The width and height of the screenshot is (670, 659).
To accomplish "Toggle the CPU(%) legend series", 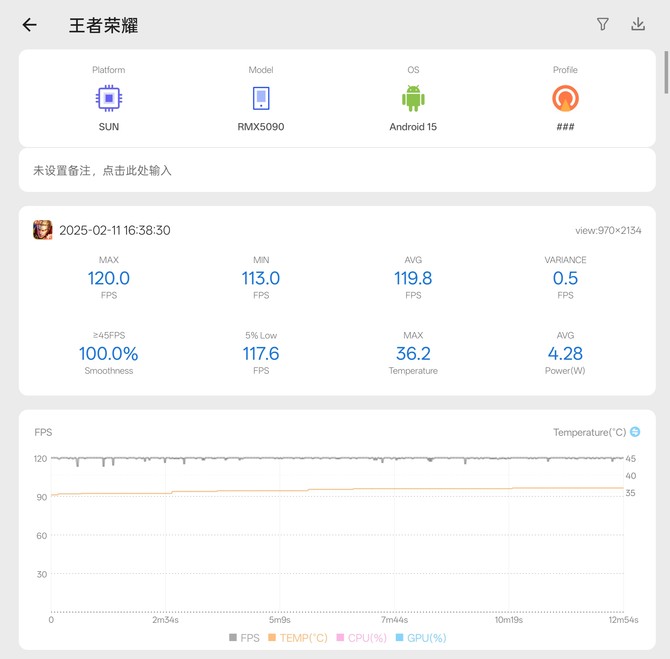I will tap(361, 638).
